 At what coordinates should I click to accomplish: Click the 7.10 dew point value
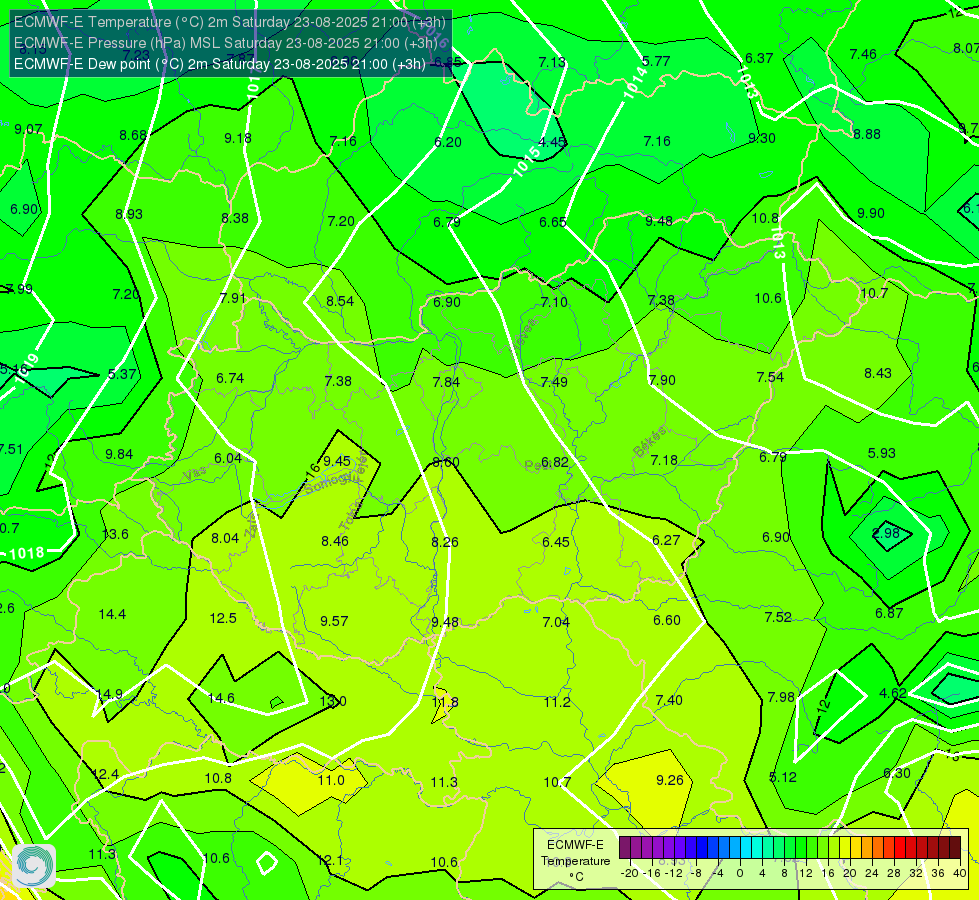coord(554,302)
